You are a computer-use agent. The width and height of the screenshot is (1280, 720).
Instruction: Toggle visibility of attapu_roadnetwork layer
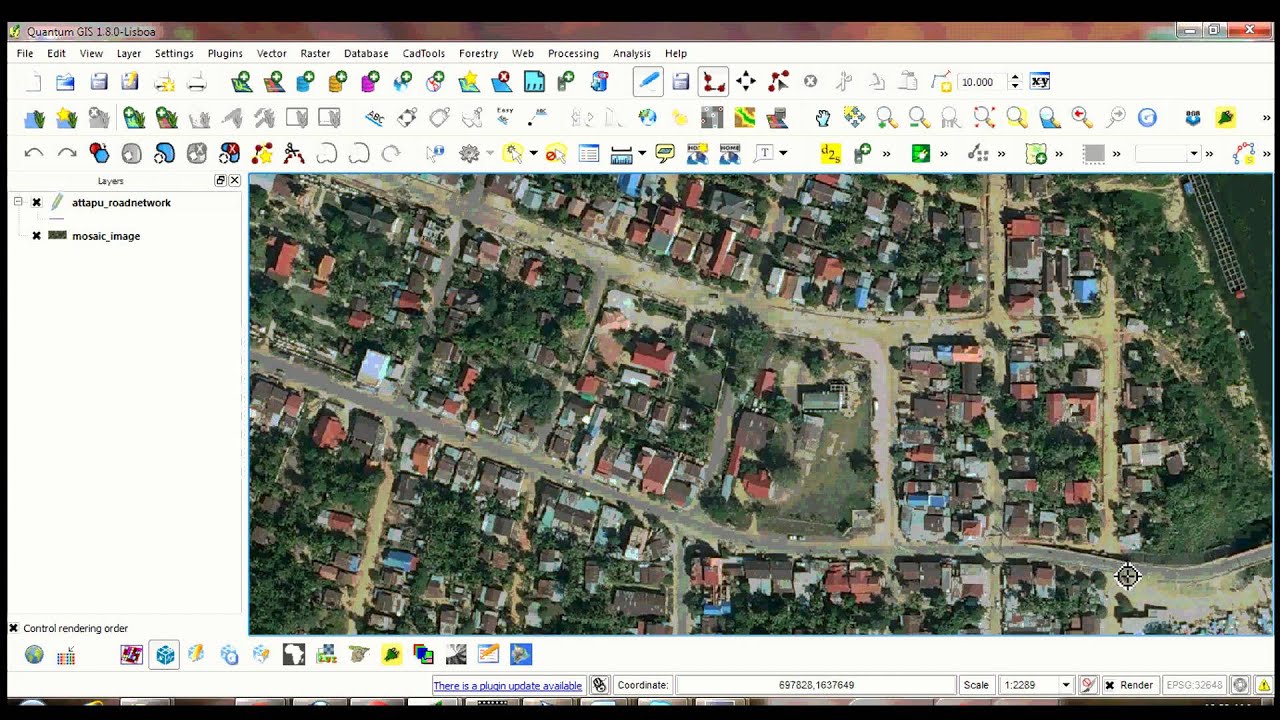tap(37, 203)
